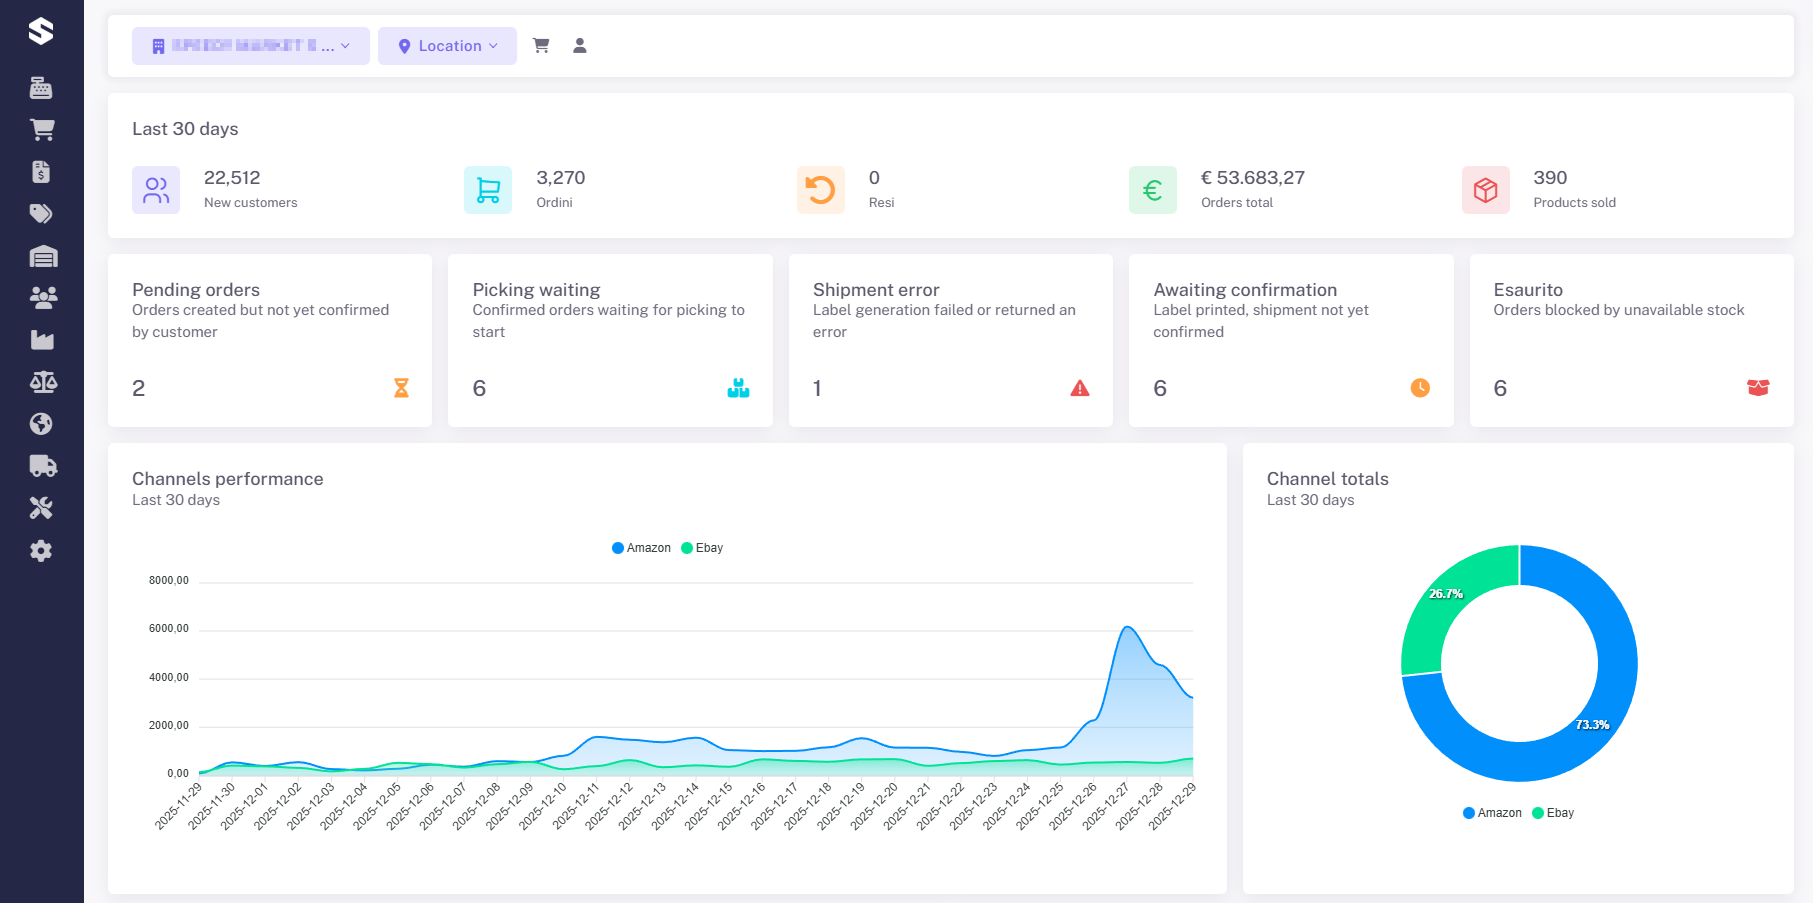Click the balance scale sidebar icon

click(x=43, y=382)
